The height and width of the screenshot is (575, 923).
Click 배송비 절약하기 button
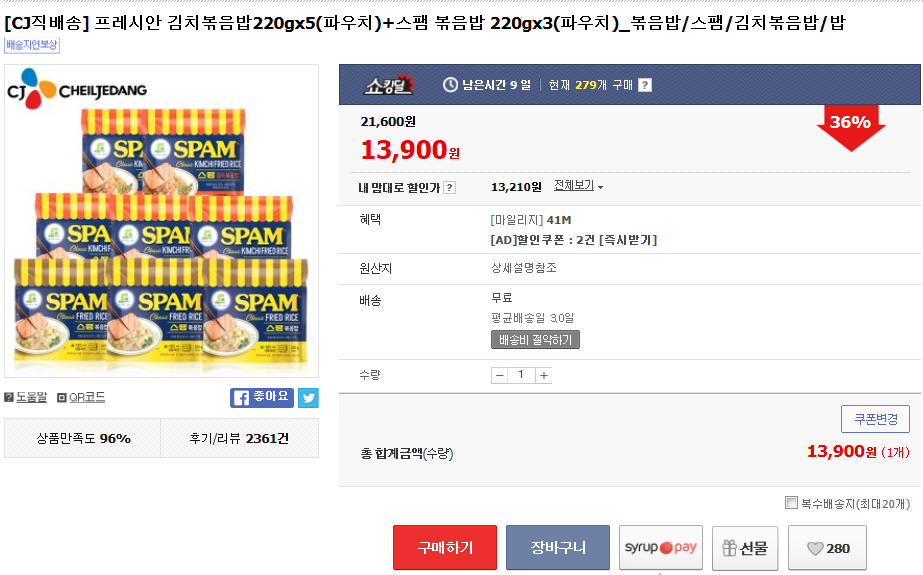coord(535,340)
